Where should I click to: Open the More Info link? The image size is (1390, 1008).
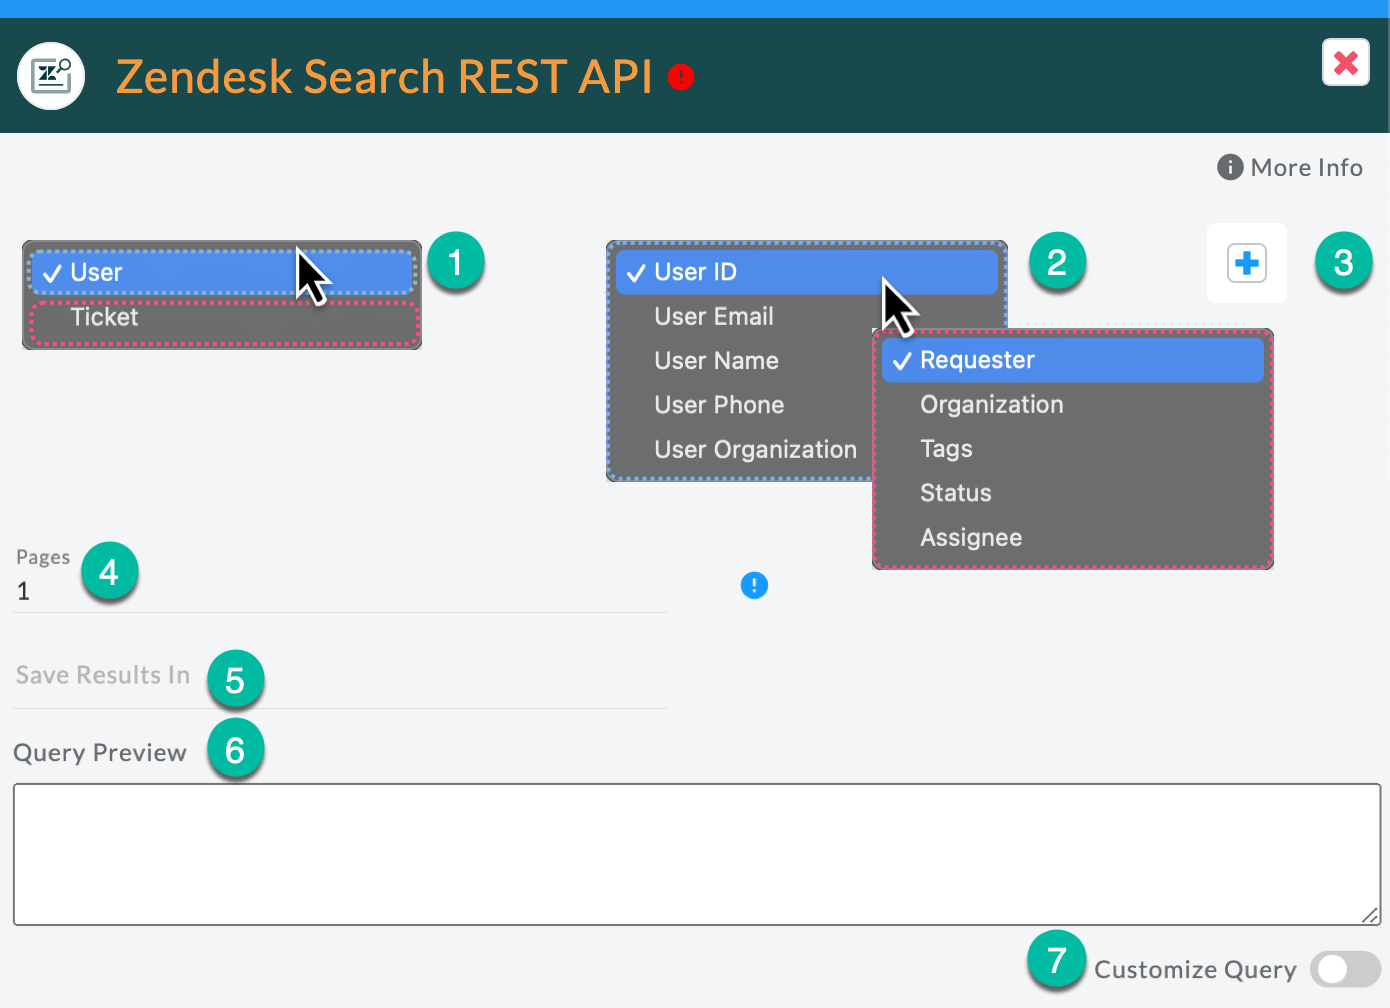[x=1290, y=167]
